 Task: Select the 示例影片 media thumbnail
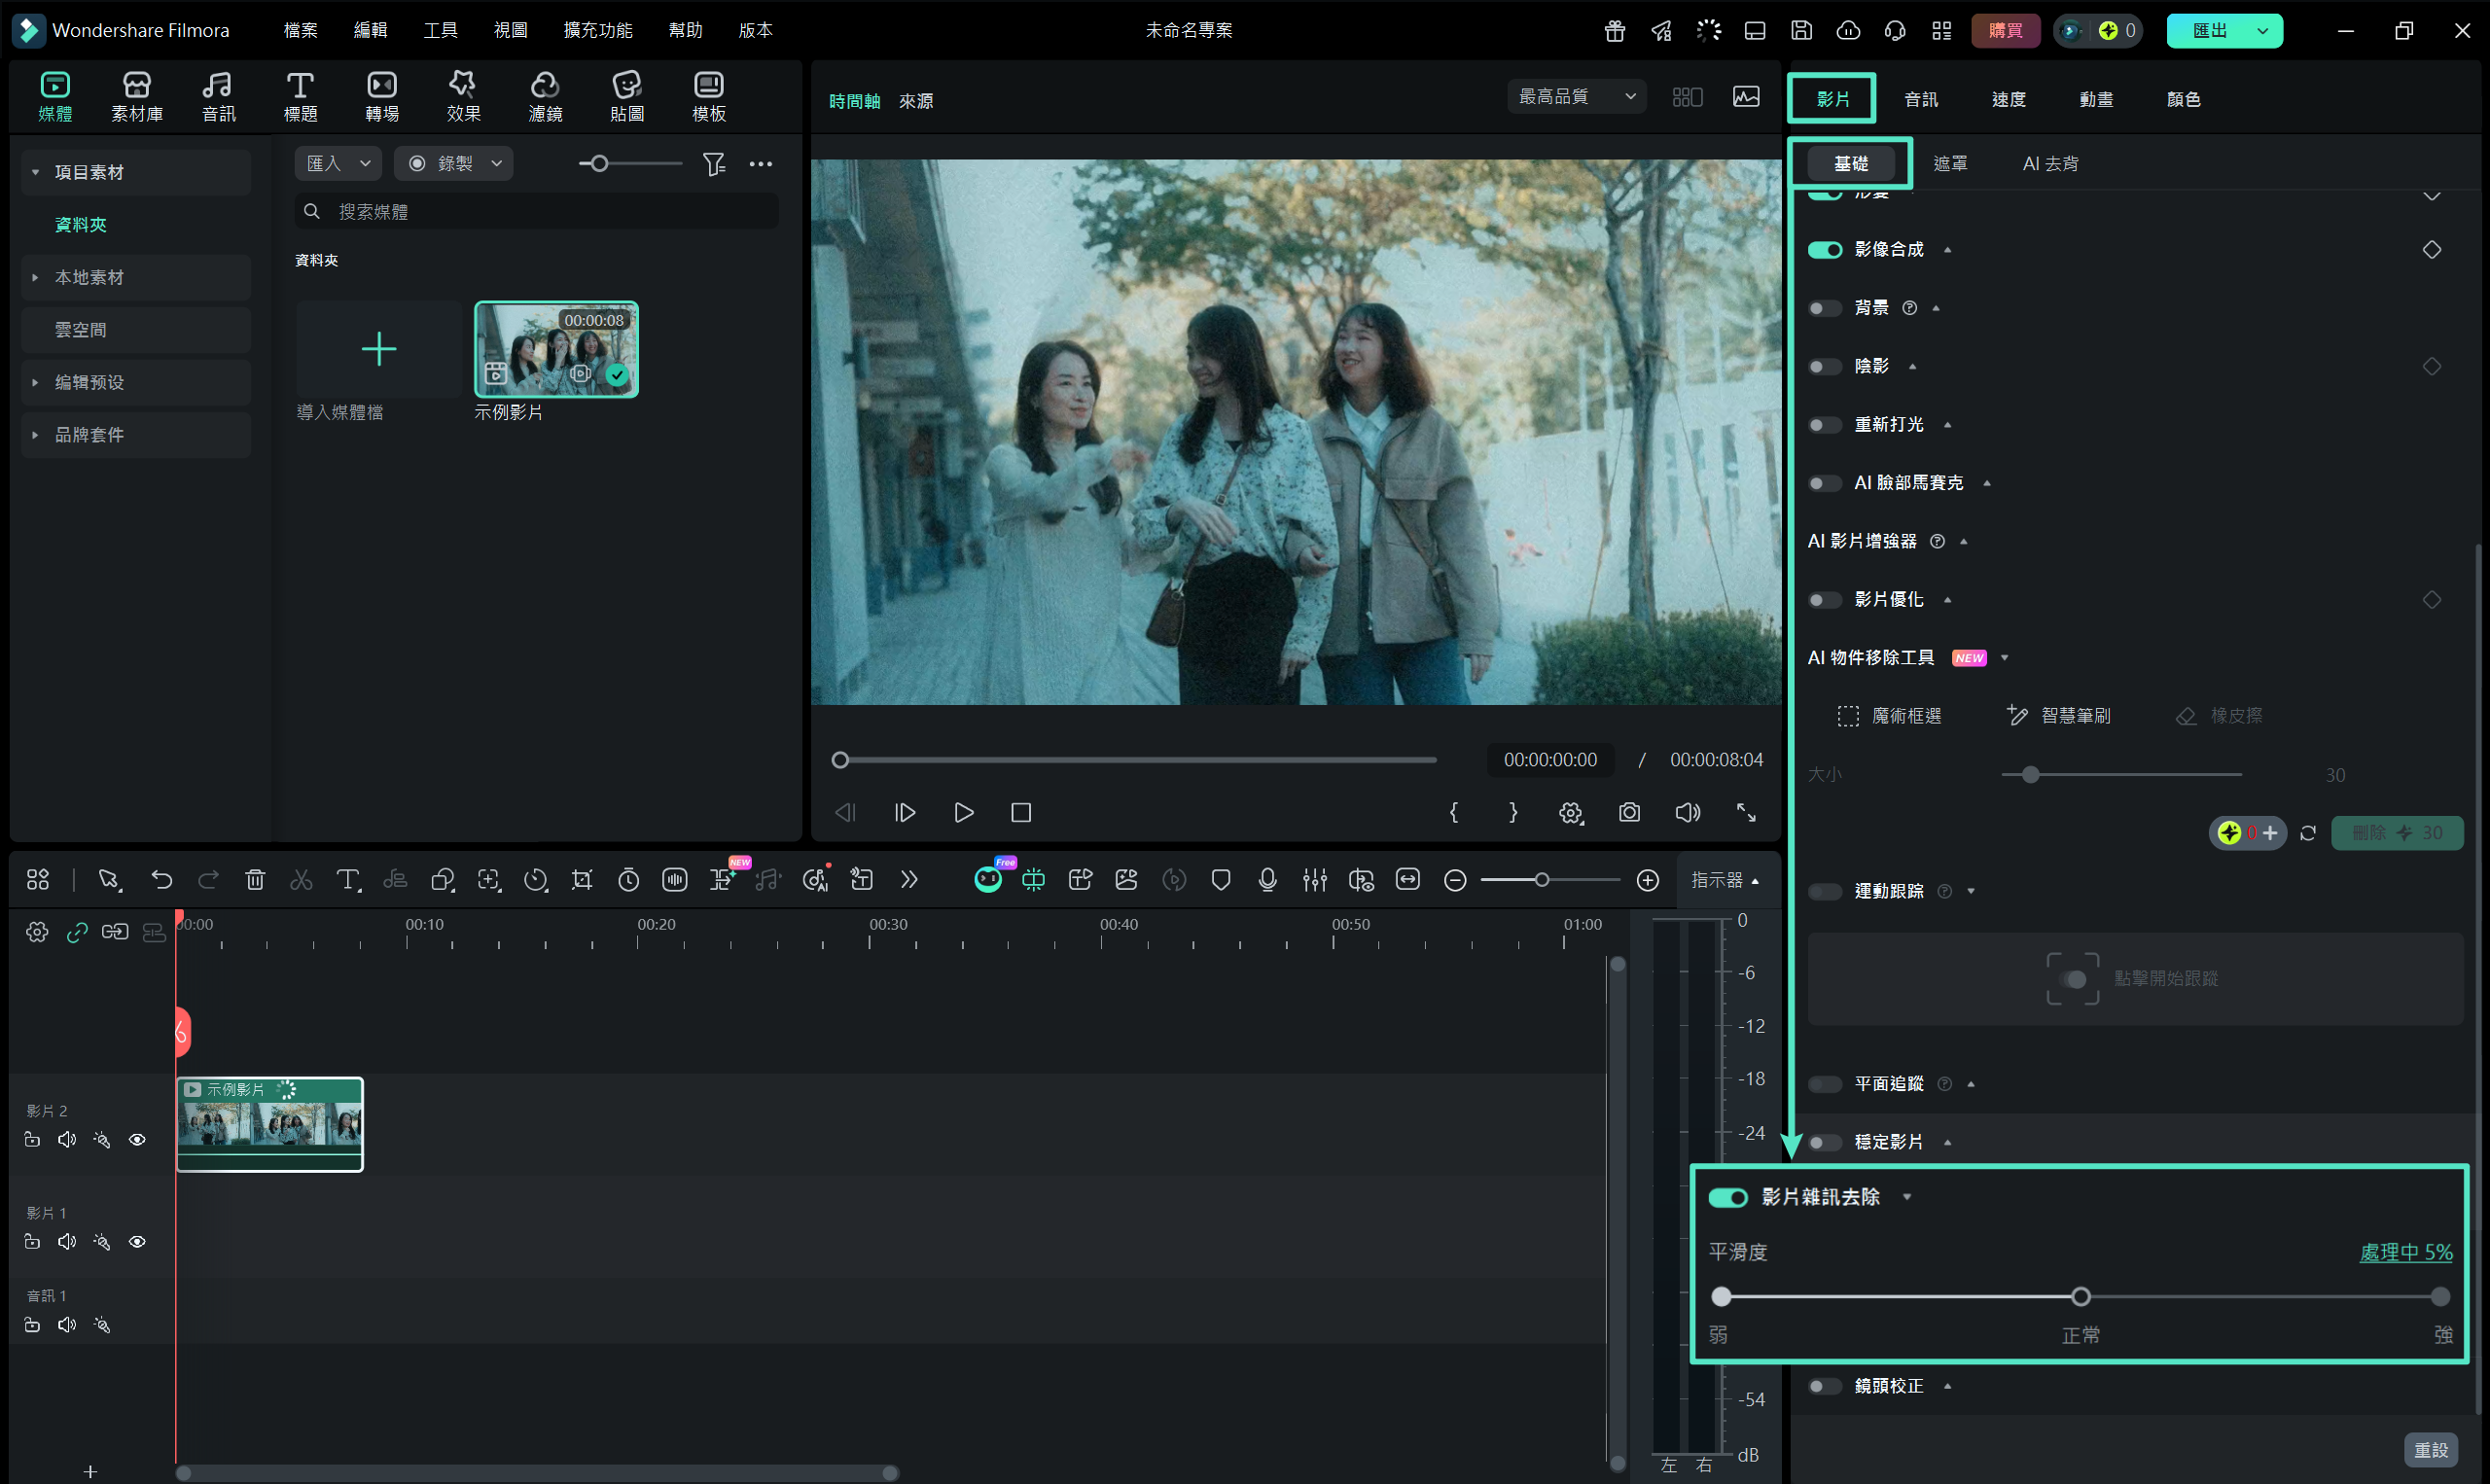click(556, 349)
